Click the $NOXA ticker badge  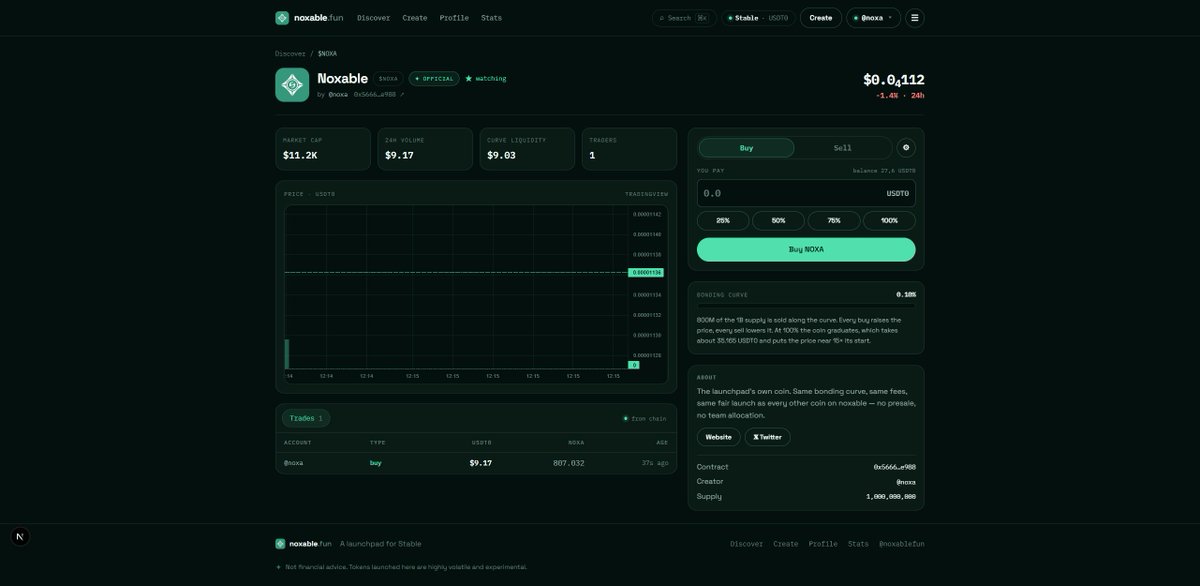(388, 78)
